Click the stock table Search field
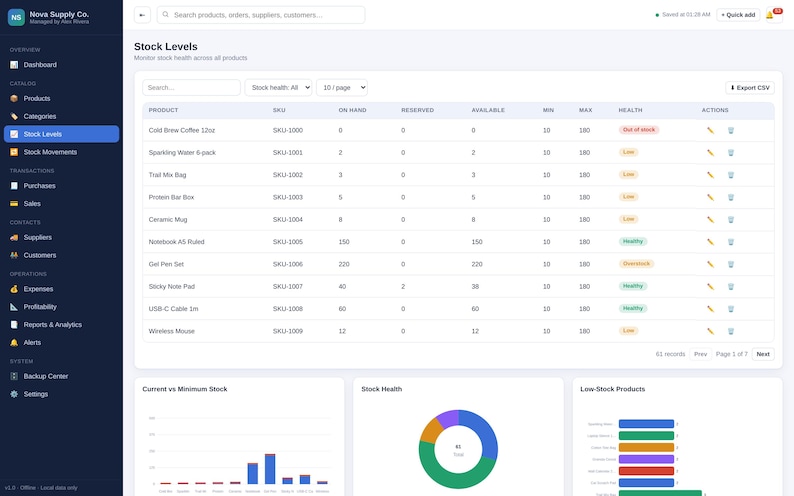The width and height of the screenshot is (794, 496). 191,88
